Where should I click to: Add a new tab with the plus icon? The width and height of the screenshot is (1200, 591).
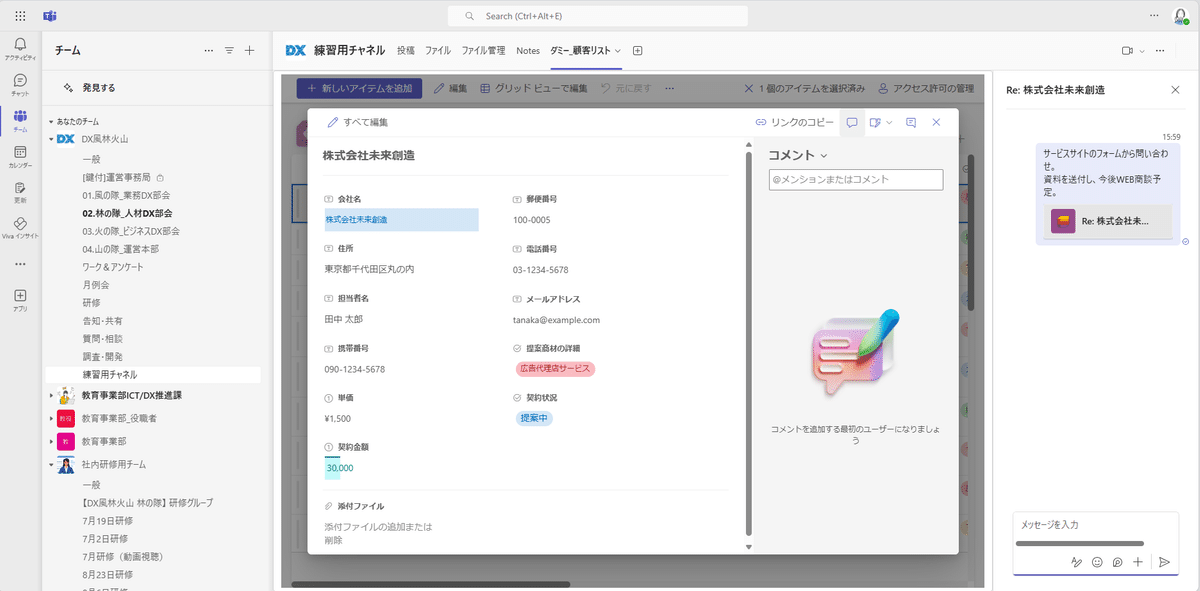638,50
